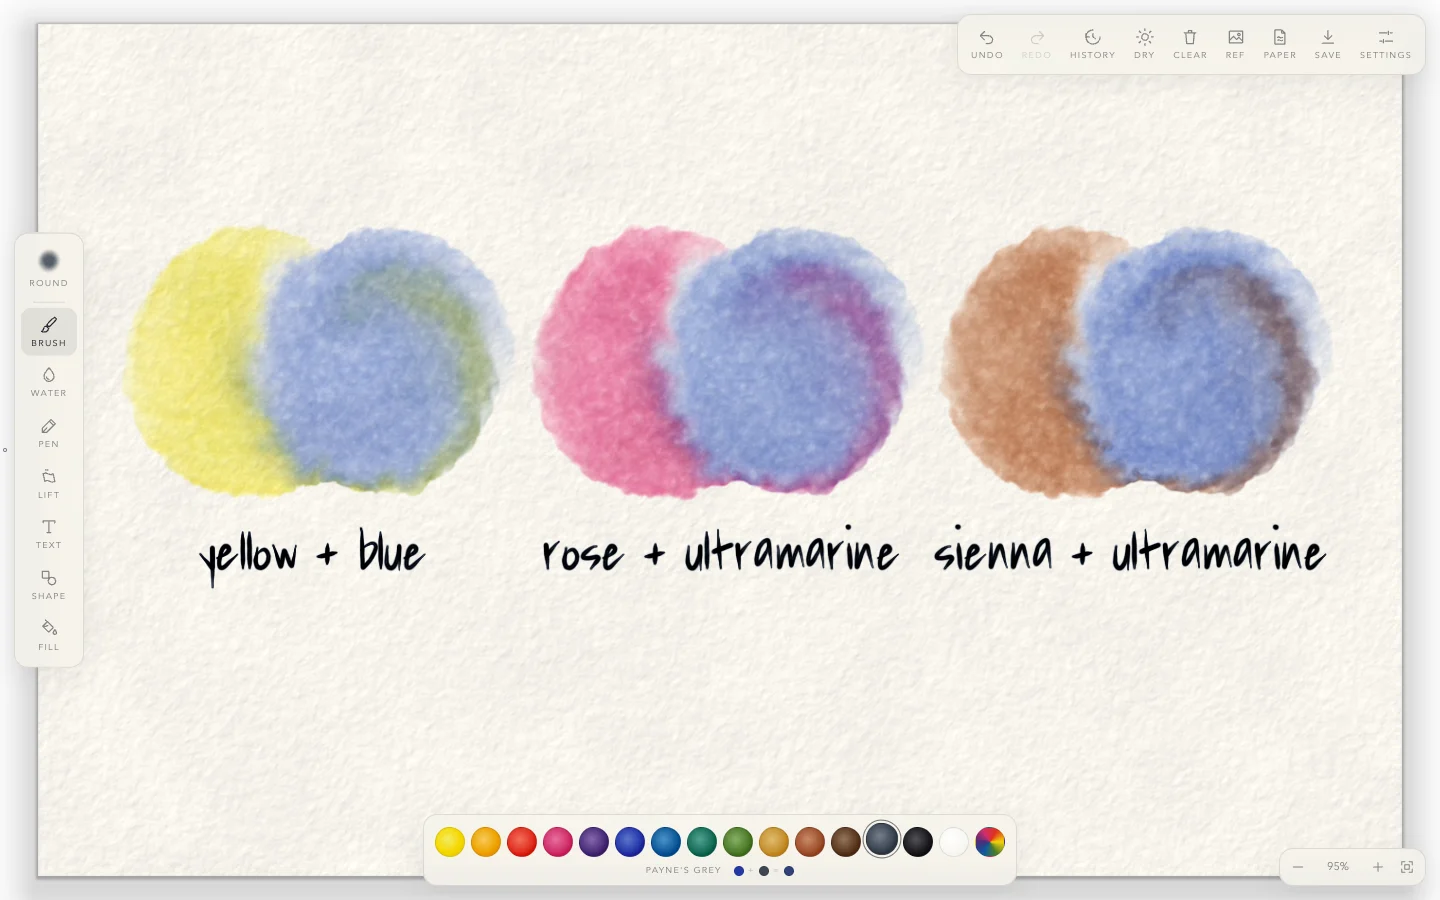
Task: Save the painting
Action: [x=1327, y=44]
